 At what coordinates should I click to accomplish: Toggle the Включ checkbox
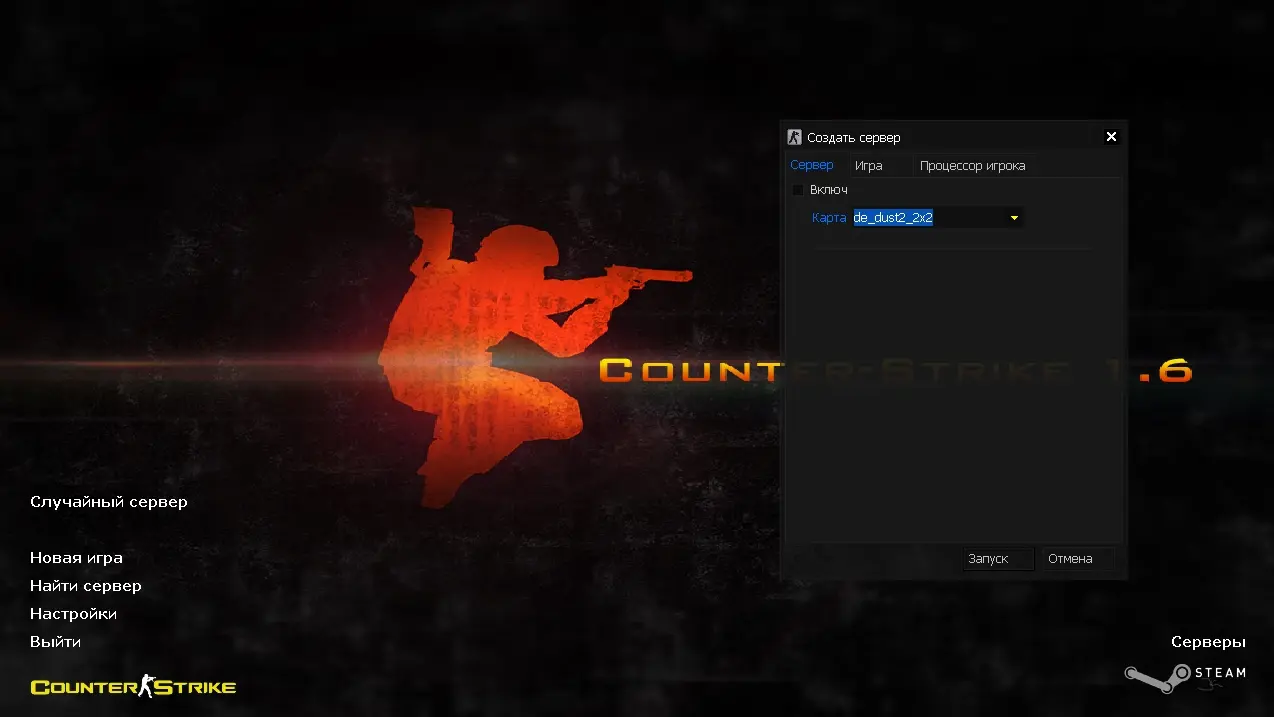(x=798, y=190)
